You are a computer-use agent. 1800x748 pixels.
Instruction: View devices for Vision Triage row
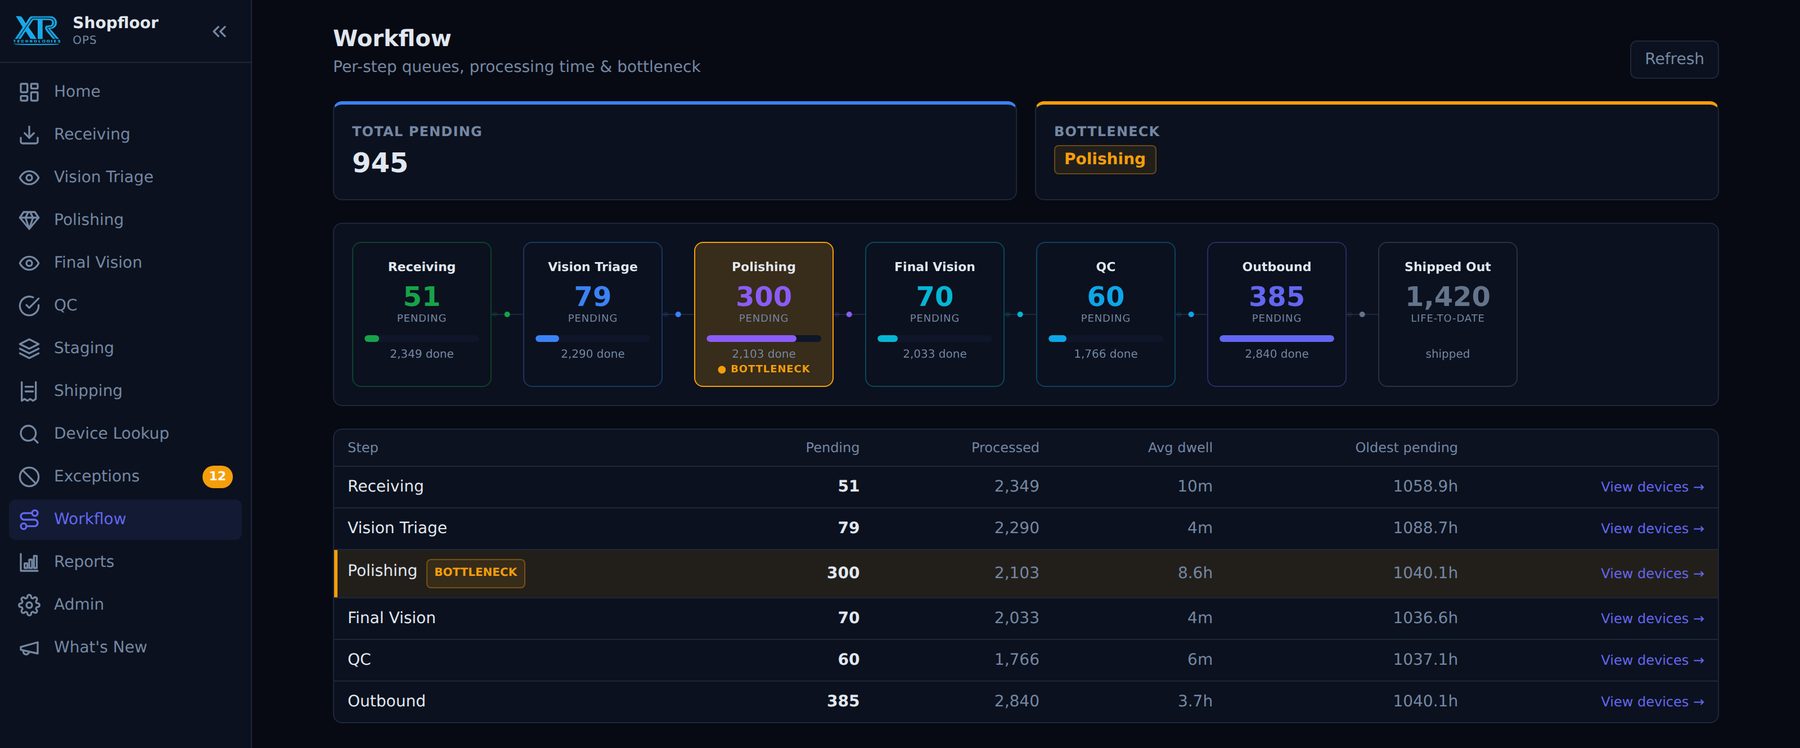1652,528
